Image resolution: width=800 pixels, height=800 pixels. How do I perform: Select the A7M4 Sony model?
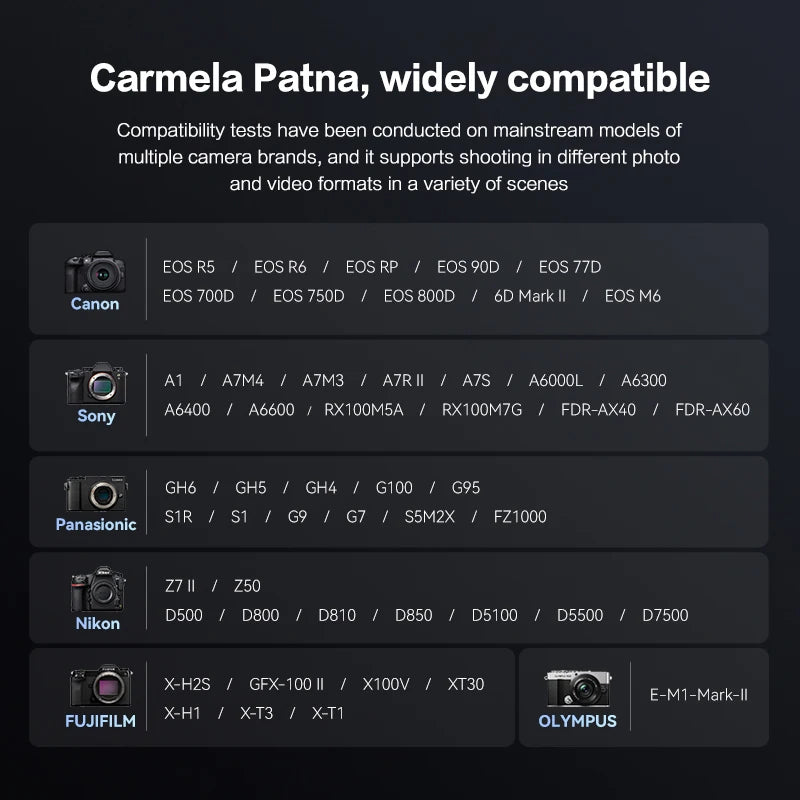(x=243, y=380)
